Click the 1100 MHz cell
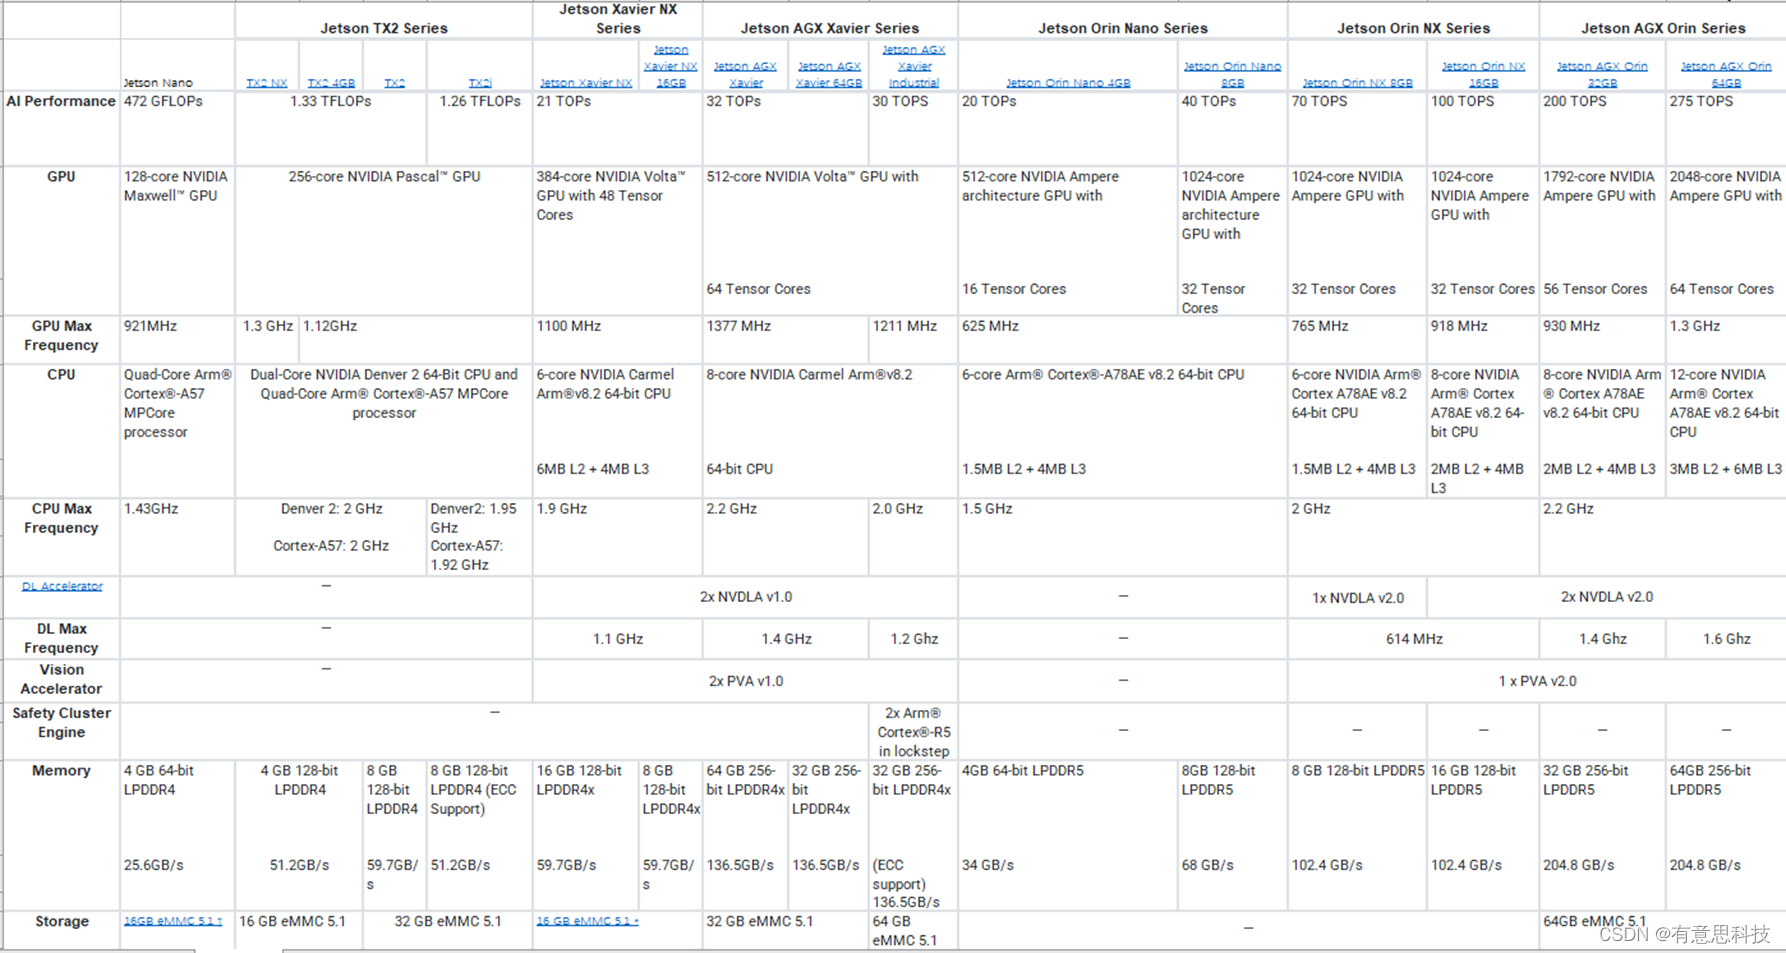Screen dimensions: 1786x953 pos(569,326)
